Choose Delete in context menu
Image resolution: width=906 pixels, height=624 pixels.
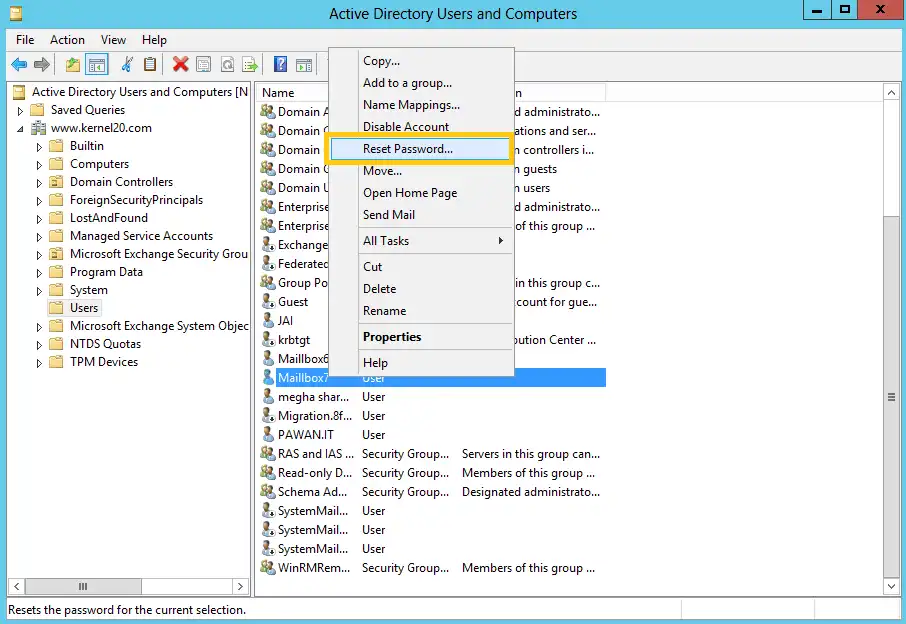421,289
